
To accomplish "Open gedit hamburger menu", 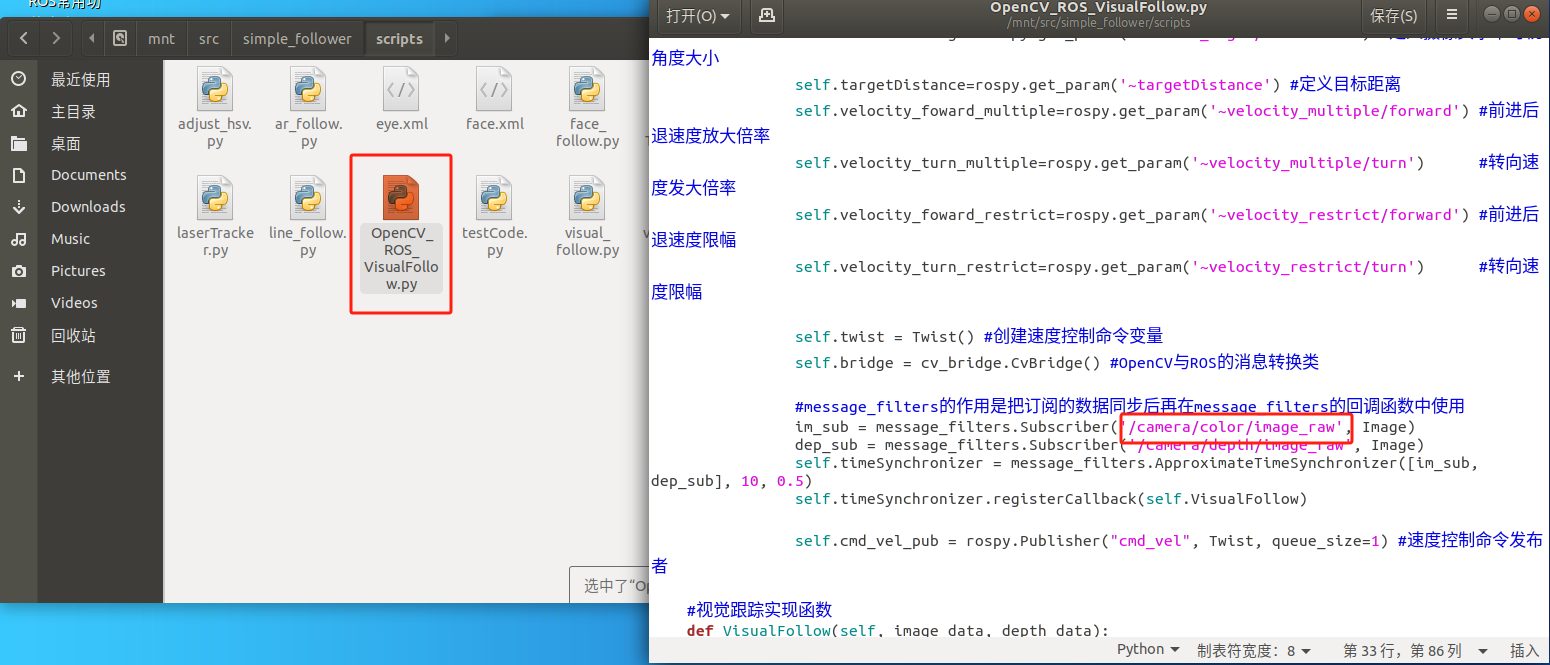I will point(1452,16).
